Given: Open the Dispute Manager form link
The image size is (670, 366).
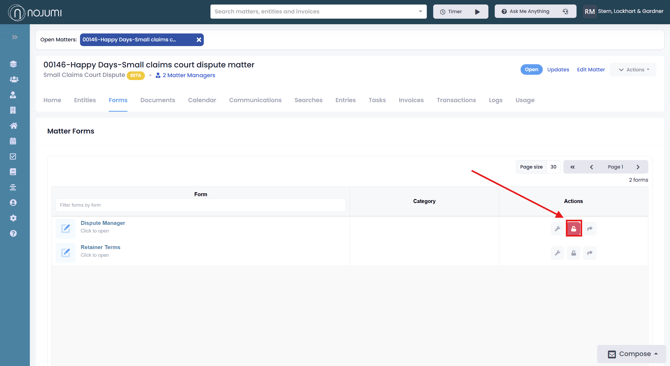Looking at the screenshot, I should pyautogui.click(x=103, y=223).
